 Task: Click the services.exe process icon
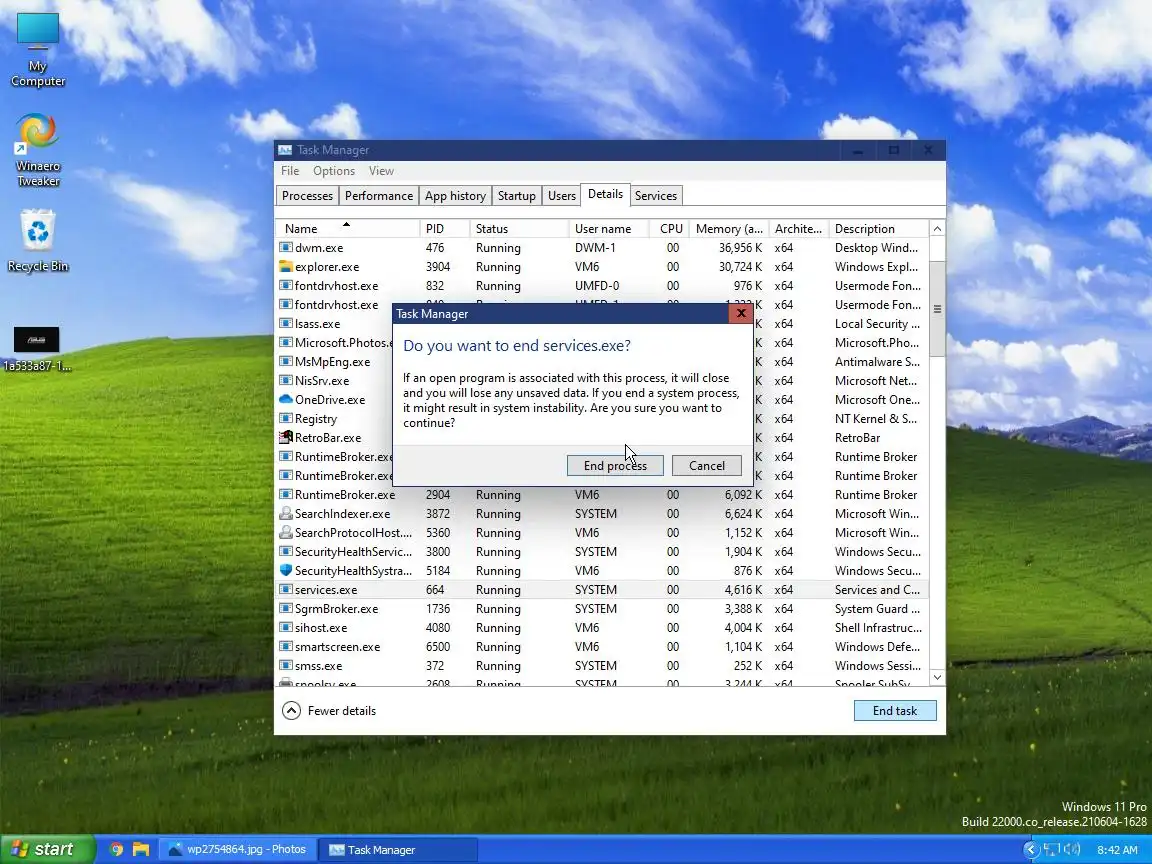click(x=286, y=590)
